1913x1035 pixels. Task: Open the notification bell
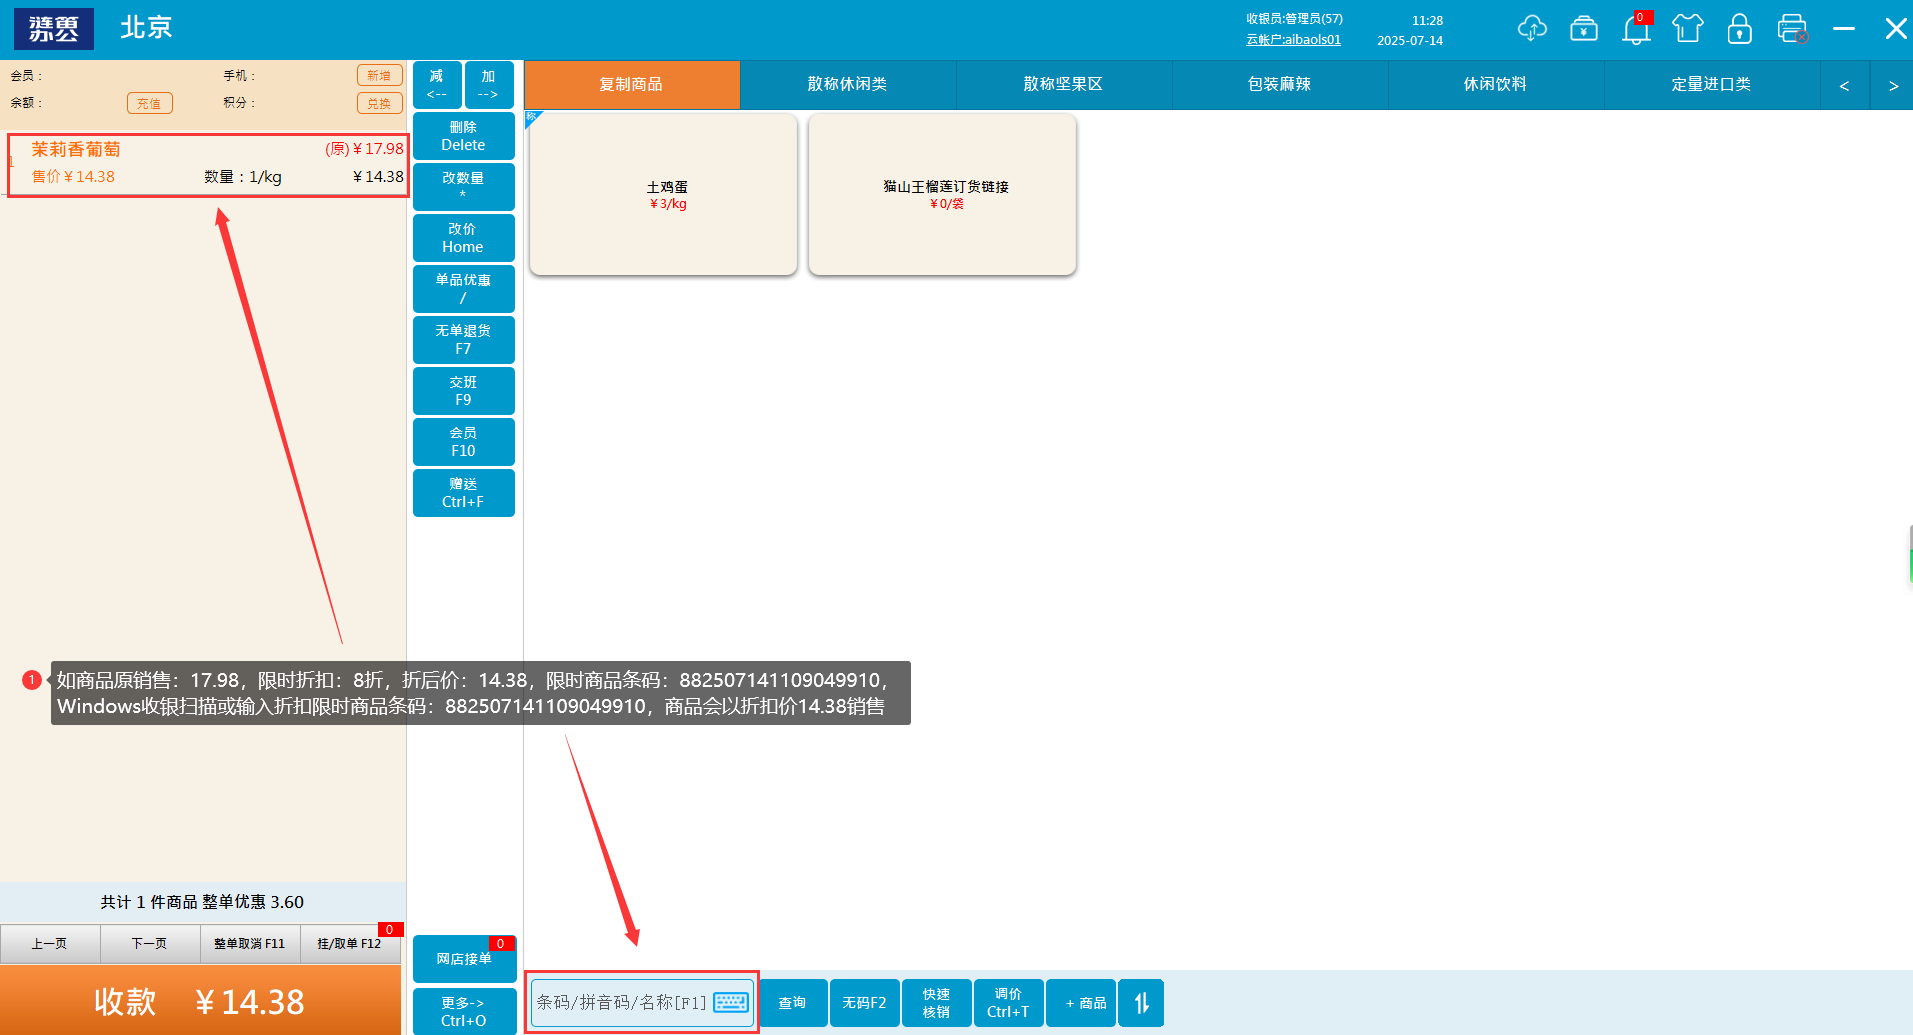click(1636, 30)
